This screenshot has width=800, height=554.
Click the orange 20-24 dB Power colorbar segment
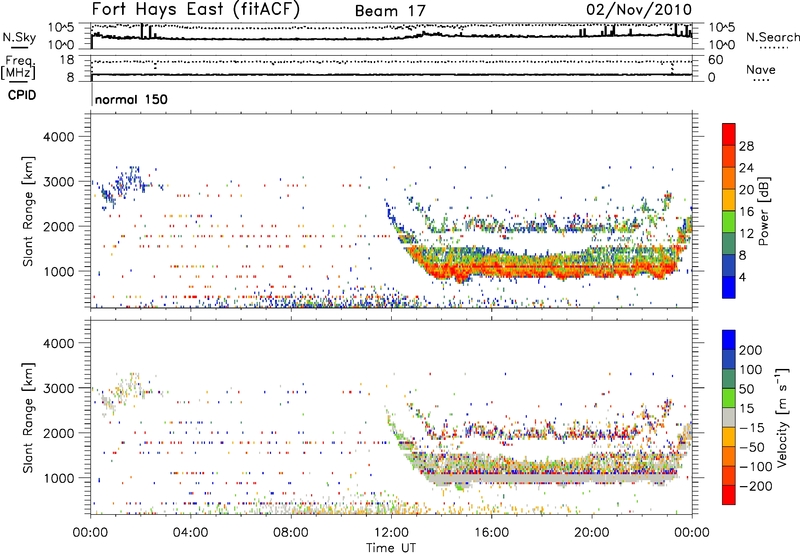[729, 178]
